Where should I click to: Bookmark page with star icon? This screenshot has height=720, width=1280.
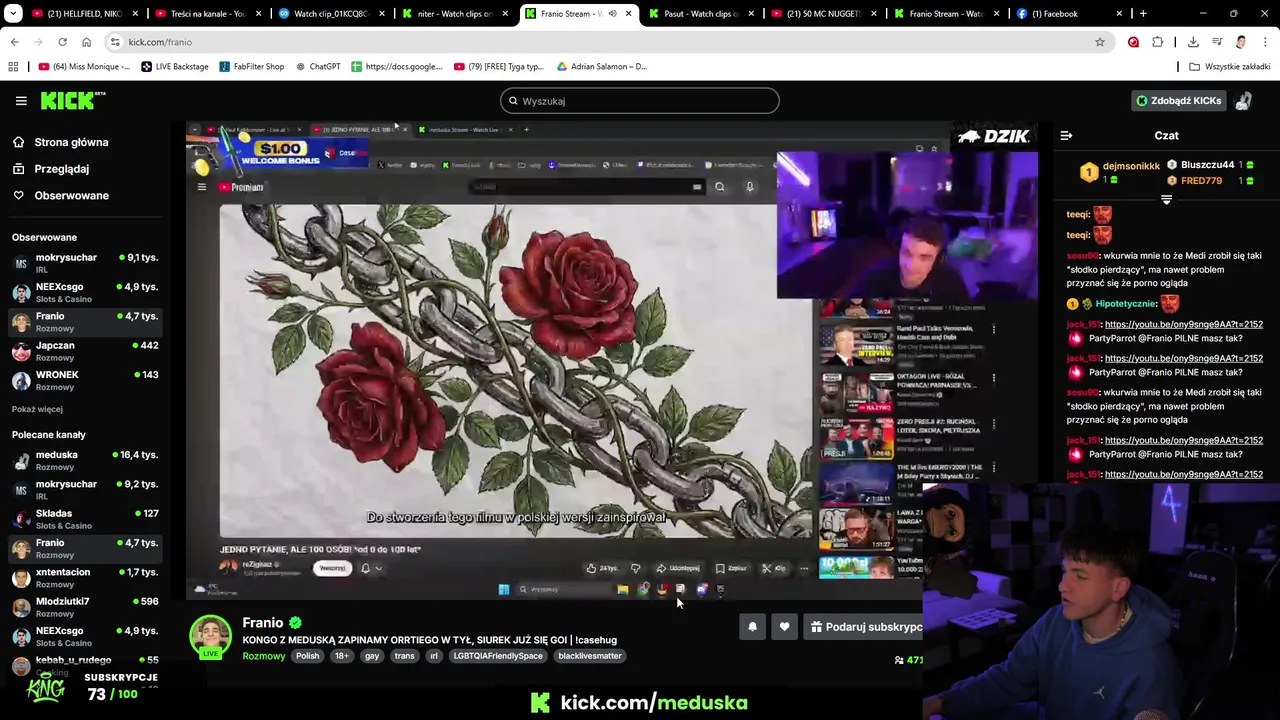click(x=1099, y=42)
